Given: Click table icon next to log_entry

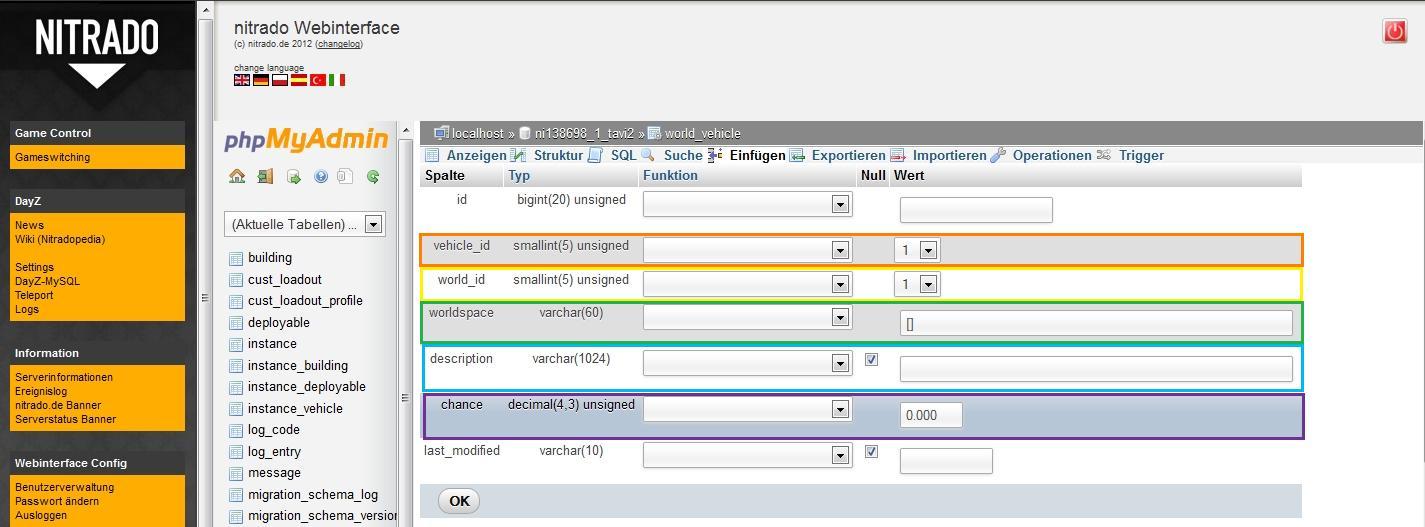Looking at the screenshot, I should 236,452.
